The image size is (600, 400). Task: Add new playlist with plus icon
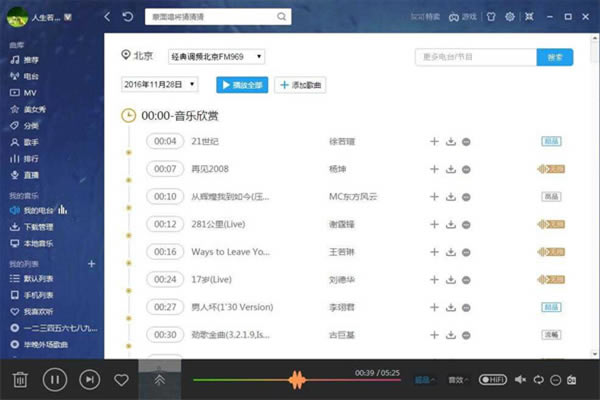click(91, 264)
